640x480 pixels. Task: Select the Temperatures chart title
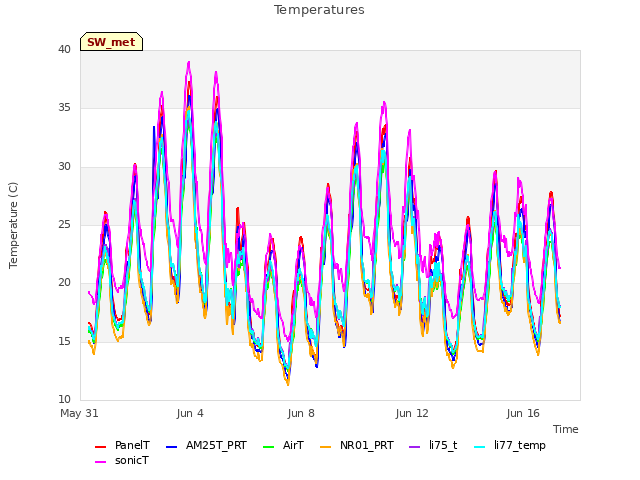[319, 10]
